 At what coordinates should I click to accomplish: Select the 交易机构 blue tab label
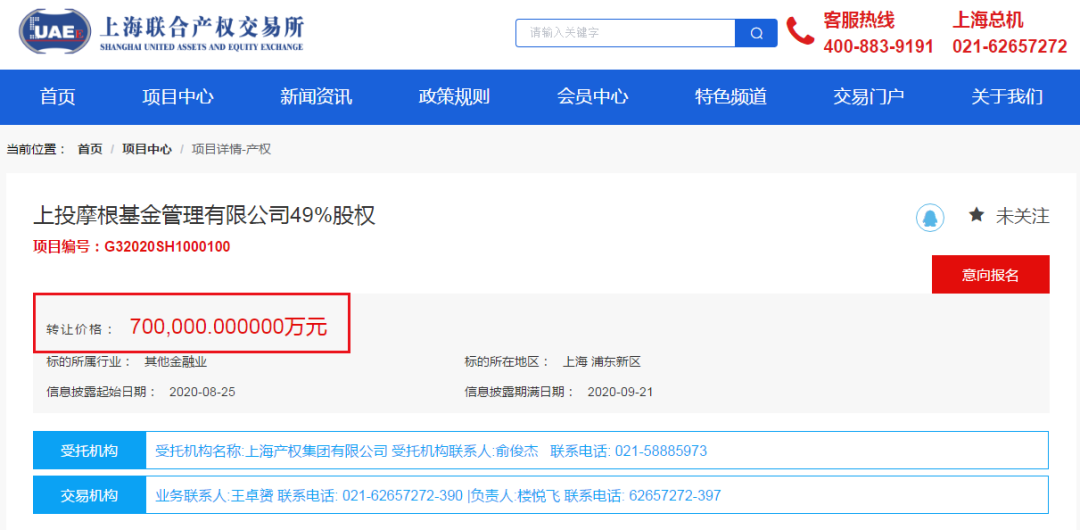click(90, 496)
